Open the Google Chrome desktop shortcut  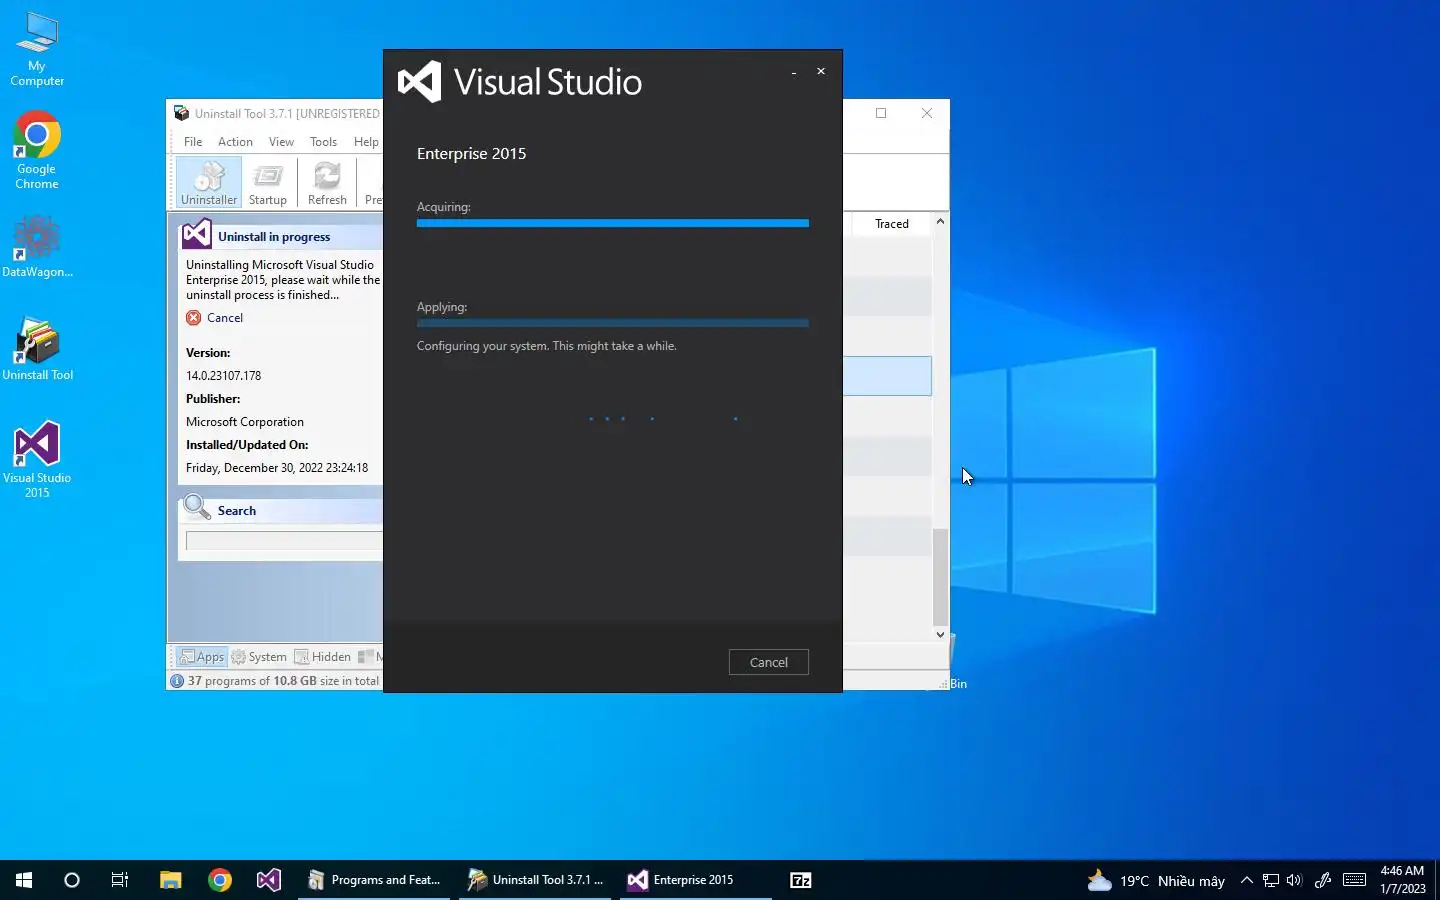pos(37,150)
